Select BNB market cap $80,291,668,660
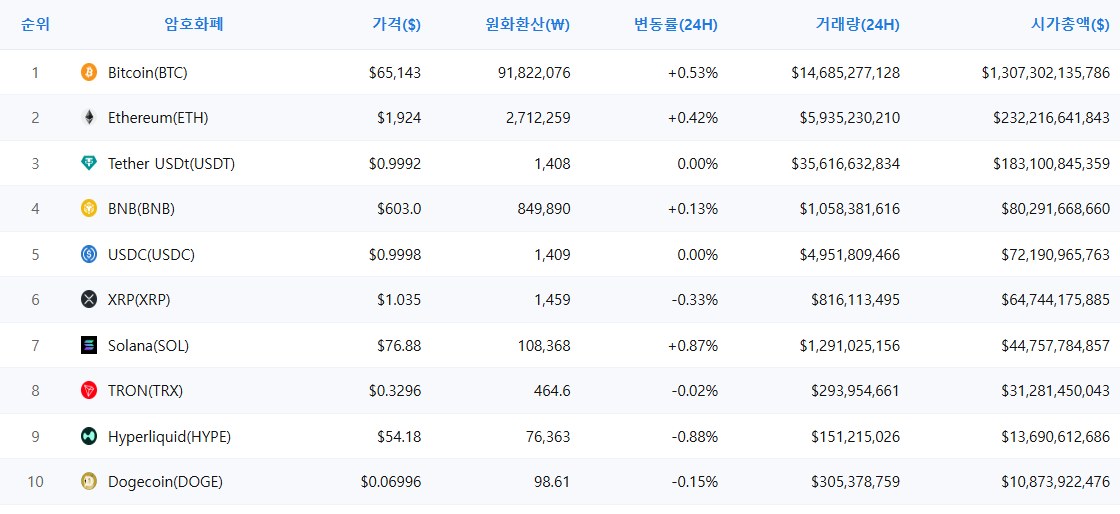This screenshot has height=514, width=1120. (1056, 208)
